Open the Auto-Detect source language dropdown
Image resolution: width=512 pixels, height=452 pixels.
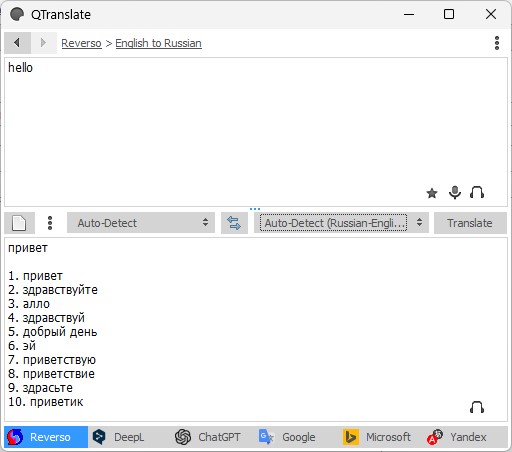point(141,223)
